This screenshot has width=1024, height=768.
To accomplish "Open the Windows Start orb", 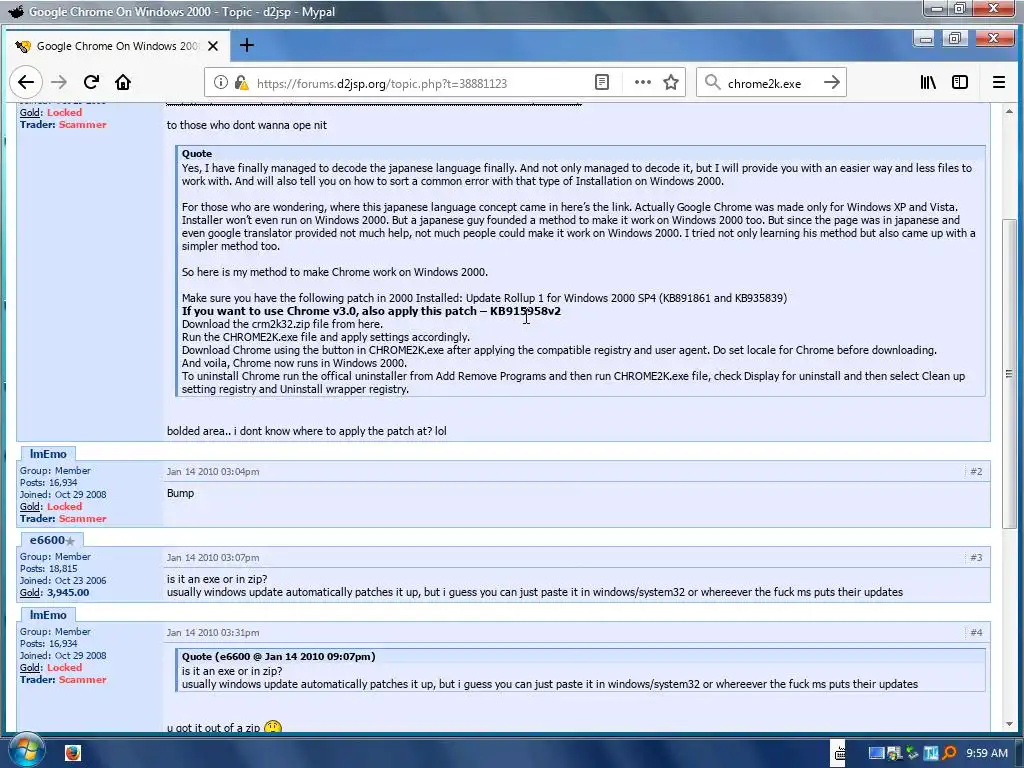I will (25, 751).
